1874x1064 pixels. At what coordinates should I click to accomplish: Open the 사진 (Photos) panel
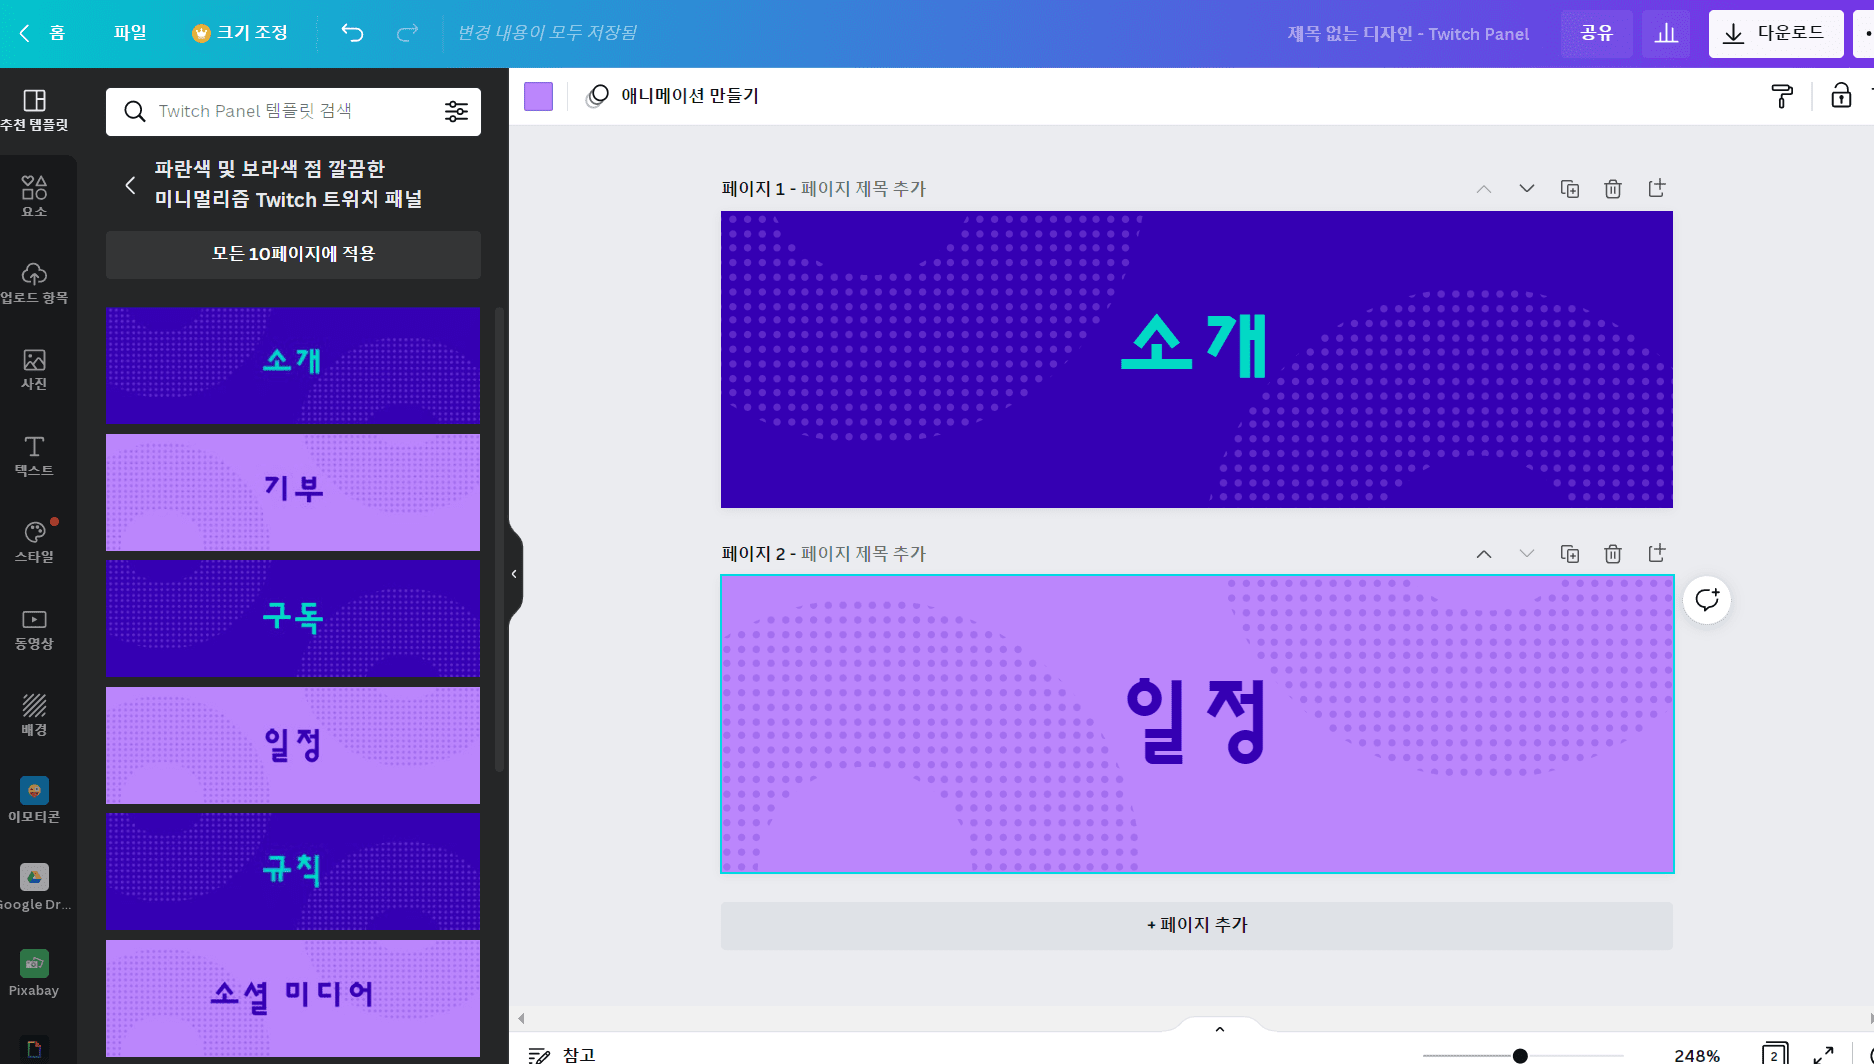point(34,369)
